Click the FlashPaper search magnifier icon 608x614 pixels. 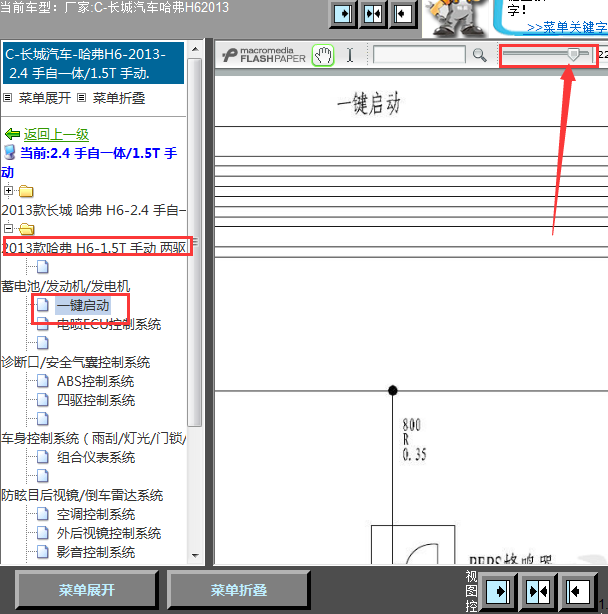(479, 55)
